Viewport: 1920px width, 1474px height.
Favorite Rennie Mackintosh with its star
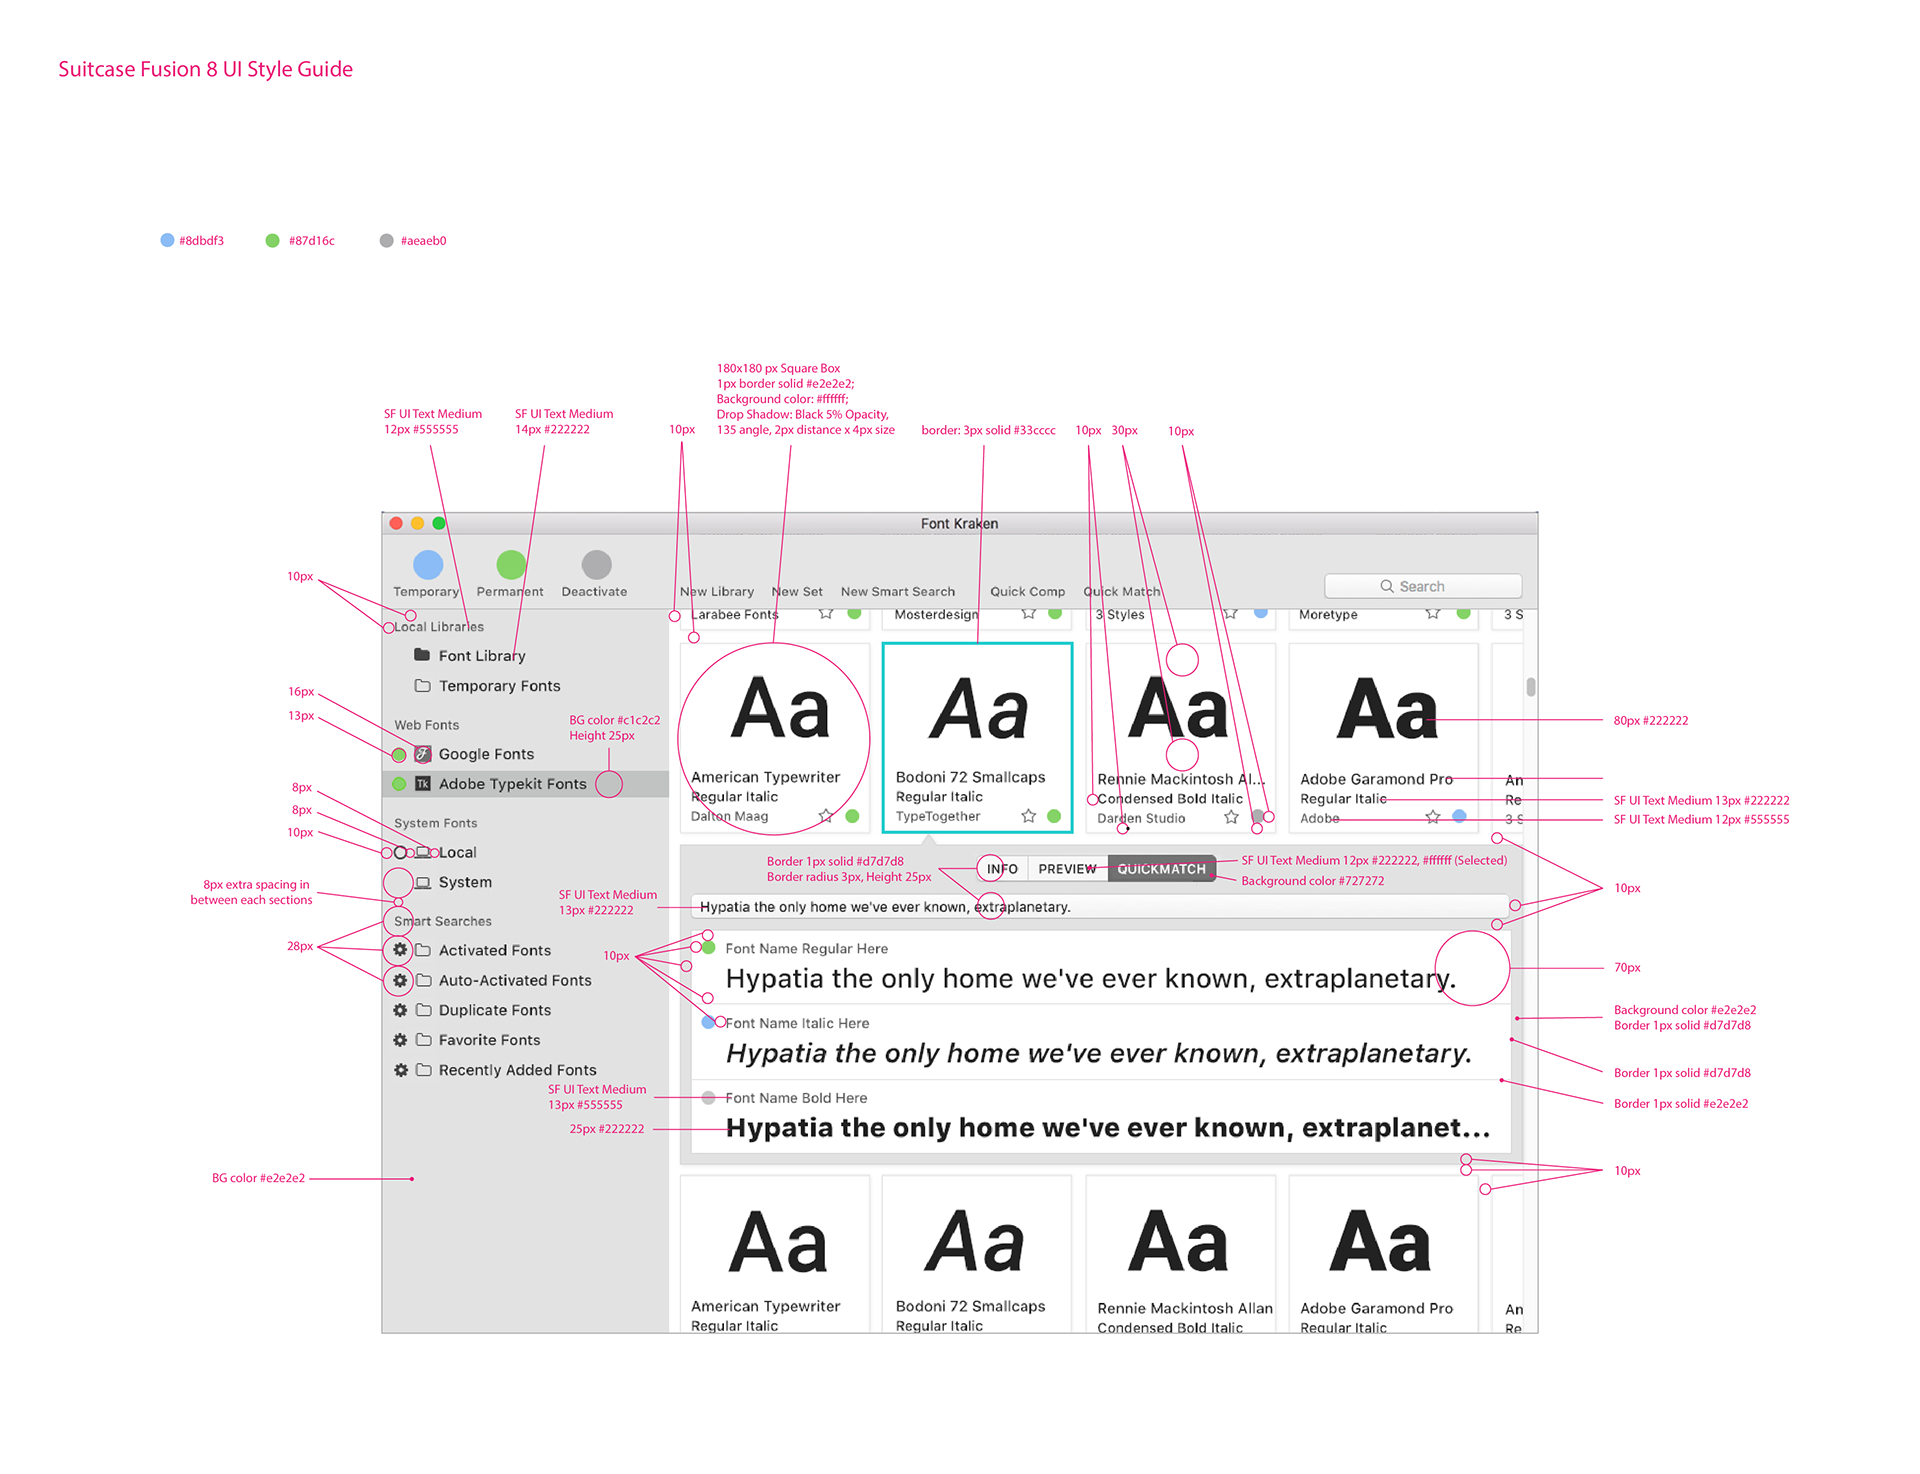click(1231, 817)
